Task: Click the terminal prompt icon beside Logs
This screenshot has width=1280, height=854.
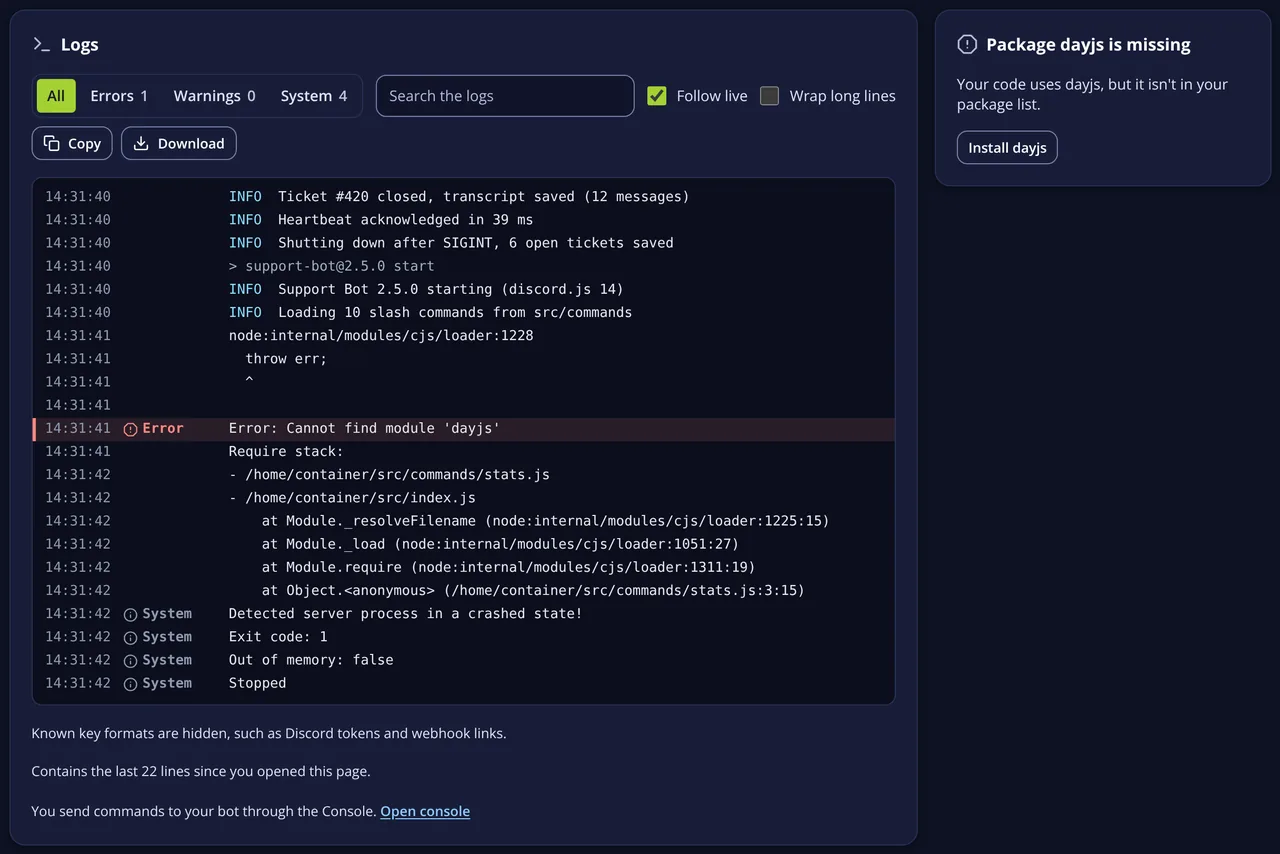Action: [41, 44]
